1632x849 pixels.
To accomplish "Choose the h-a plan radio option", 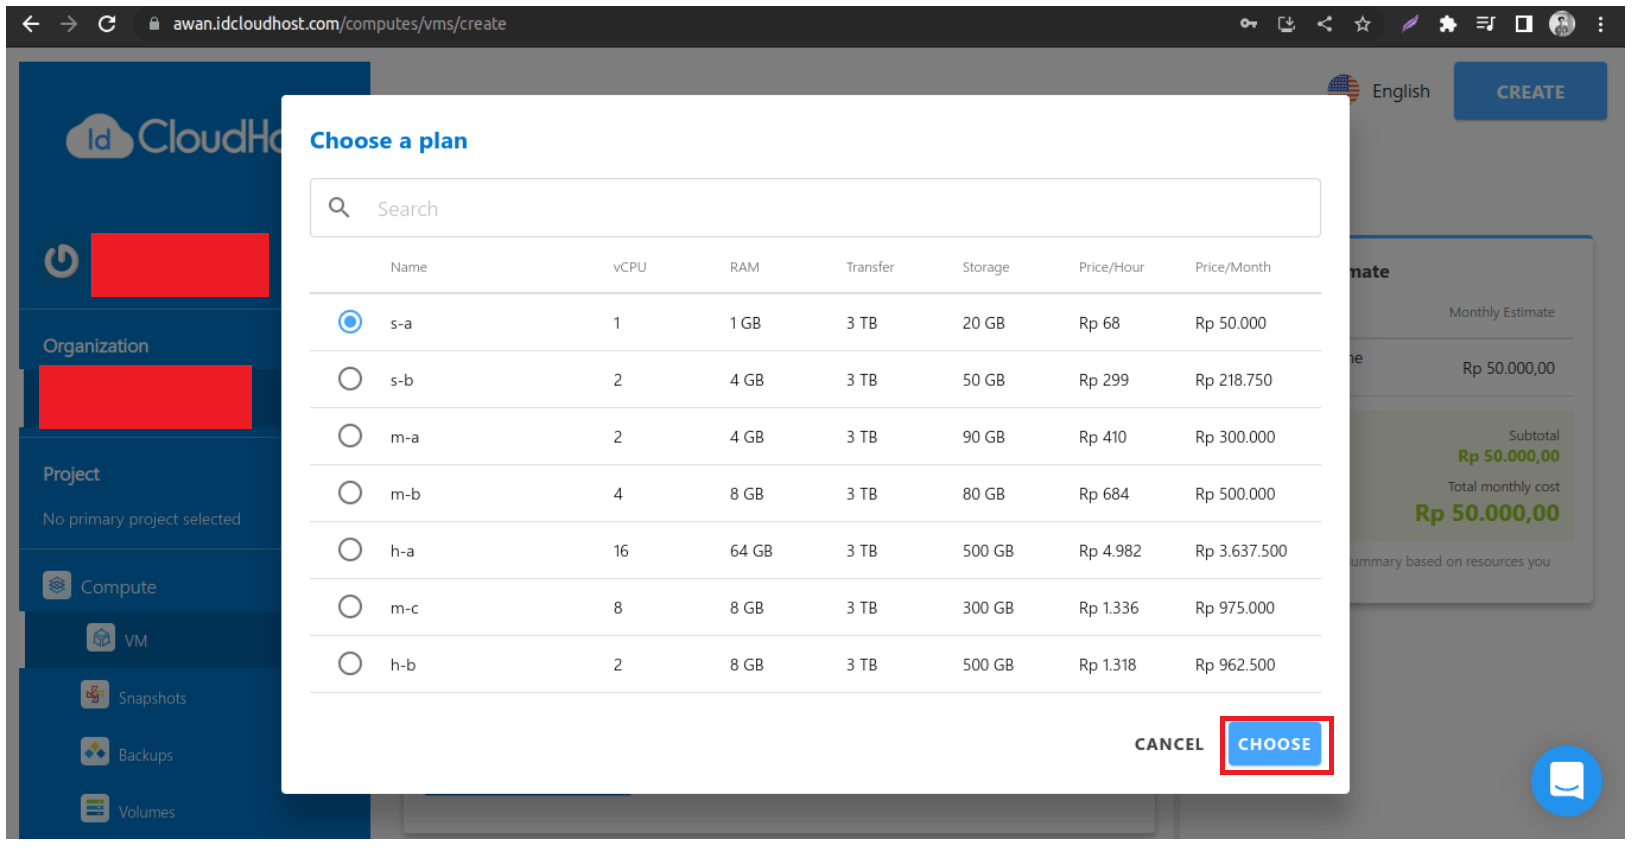I will (350, 550).
